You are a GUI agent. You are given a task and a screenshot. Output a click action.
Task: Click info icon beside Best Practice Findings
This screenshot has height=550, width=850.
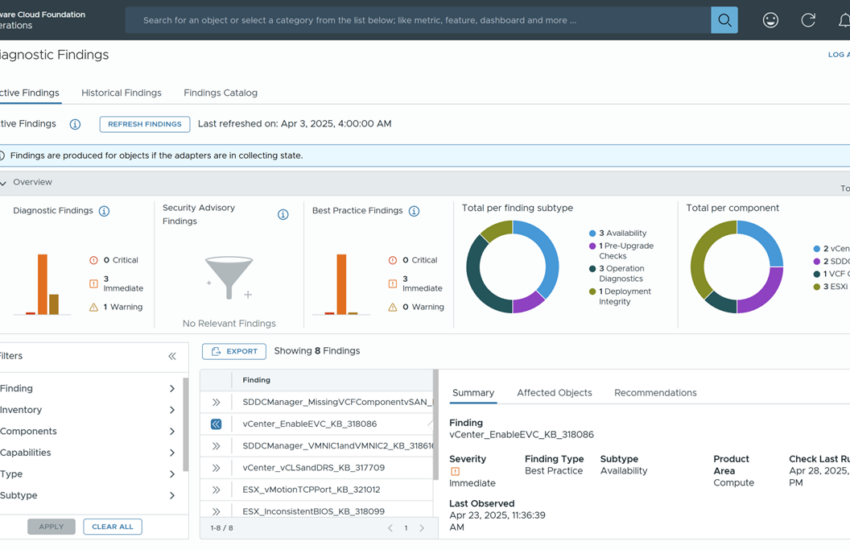414,211
